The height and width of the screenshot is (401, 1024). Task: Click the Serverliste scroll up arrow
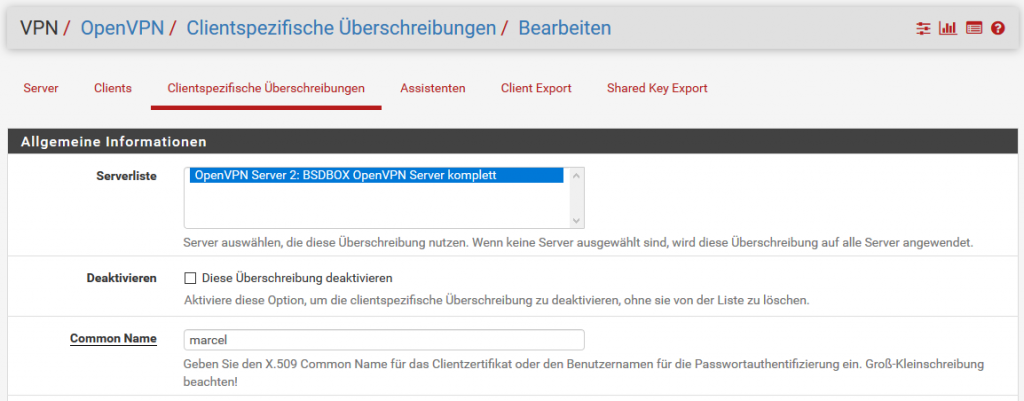pyautogui.click(x=576, y=175)
